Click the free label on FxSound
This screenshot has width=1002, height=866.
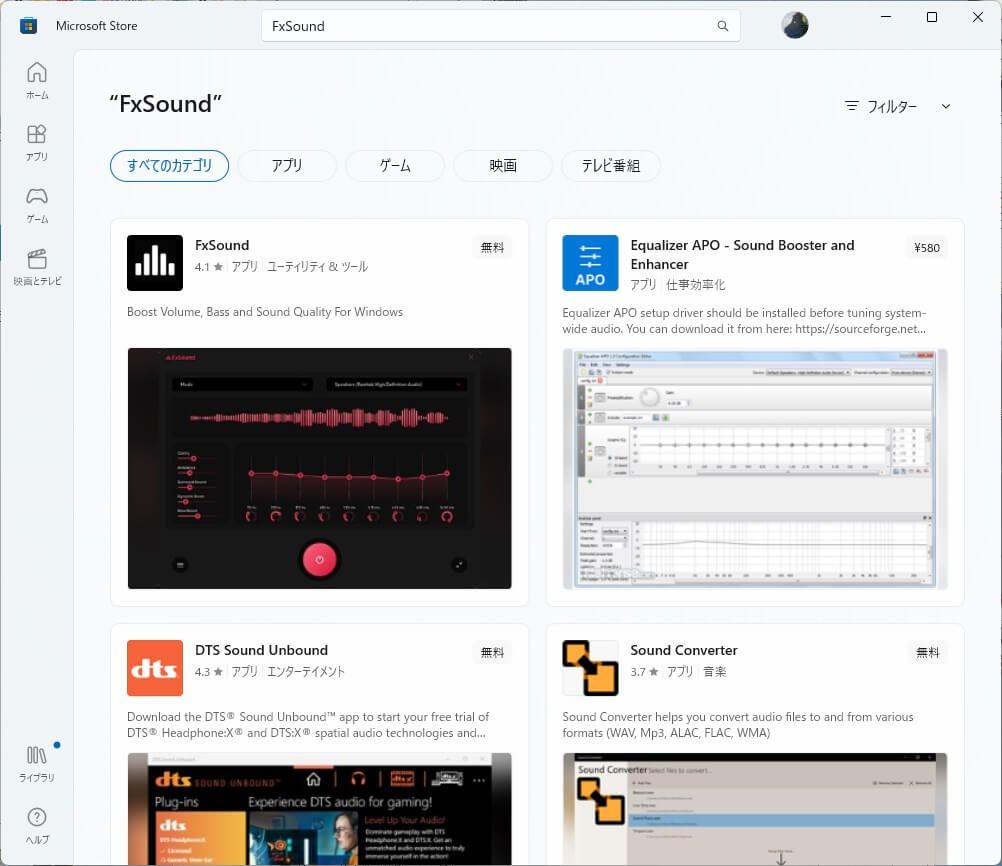492,248
